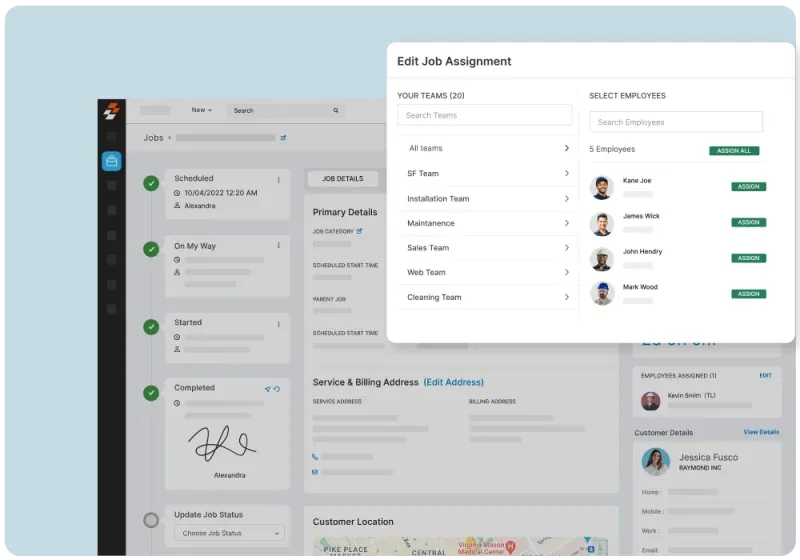Click the Search Employees input field
The width and height of the screenshot is (800, 560).
tap(675, 122)
